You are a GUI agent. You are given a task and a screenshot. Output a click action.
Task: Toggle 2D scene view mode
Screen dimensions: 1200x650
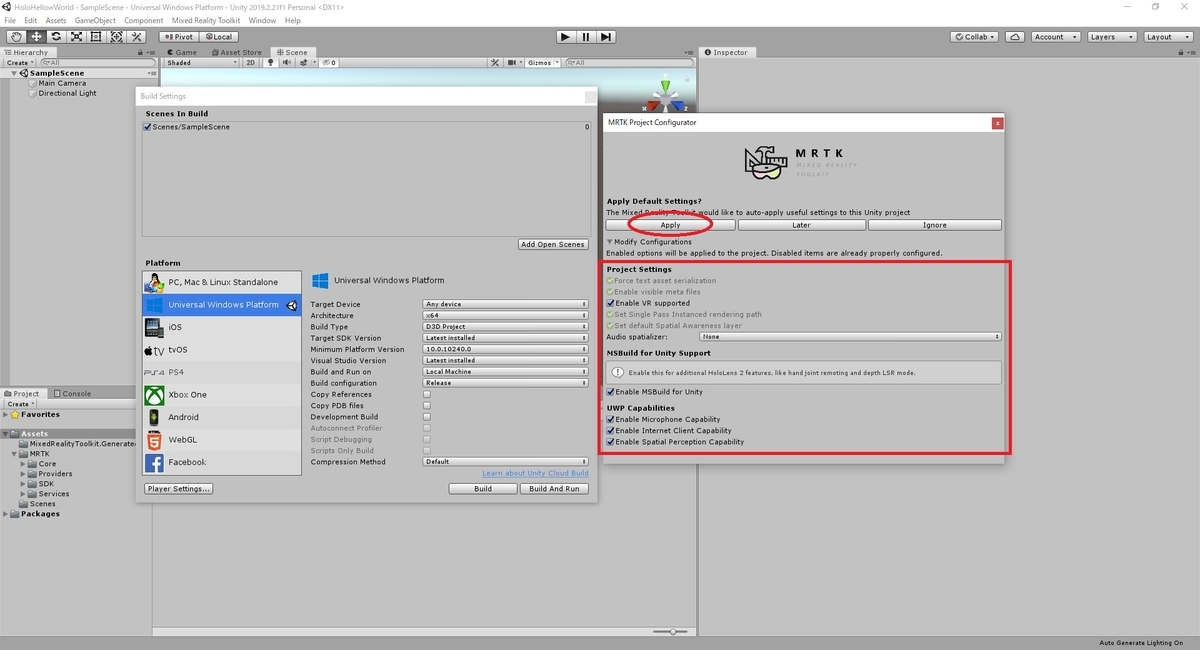tap(251, 62)
